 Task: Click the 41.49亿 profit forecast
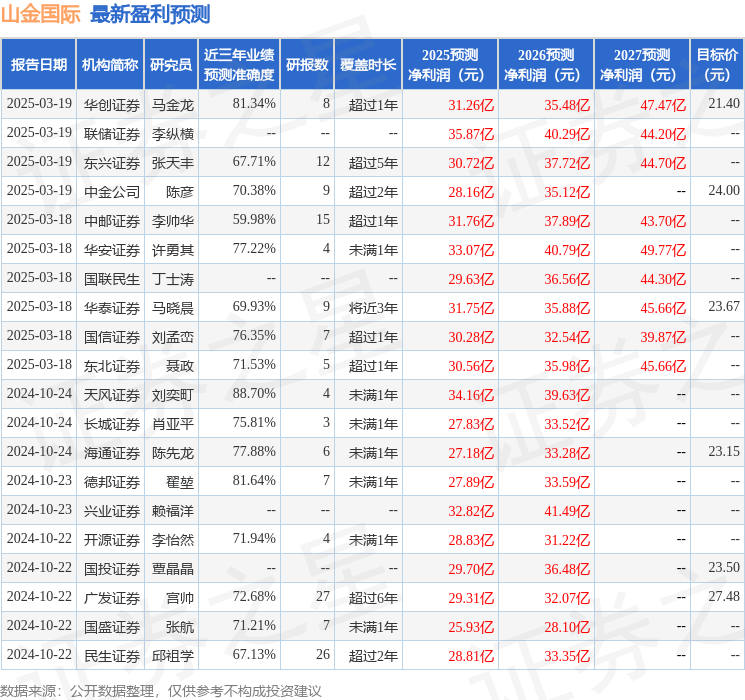[x=567, y=511]
